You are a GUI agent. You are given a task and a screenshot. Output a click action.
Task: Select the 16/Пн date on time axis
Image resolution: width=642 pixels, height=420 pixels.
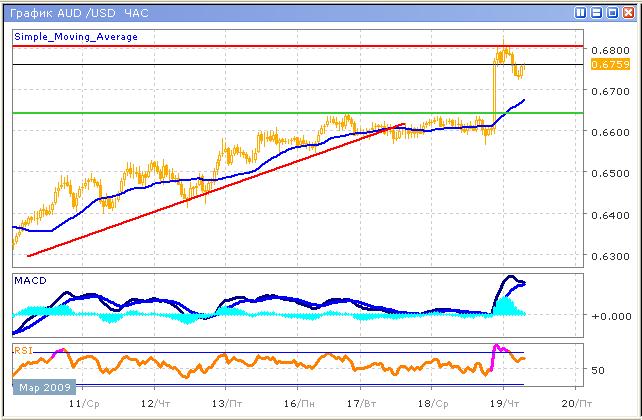(296, 403)
